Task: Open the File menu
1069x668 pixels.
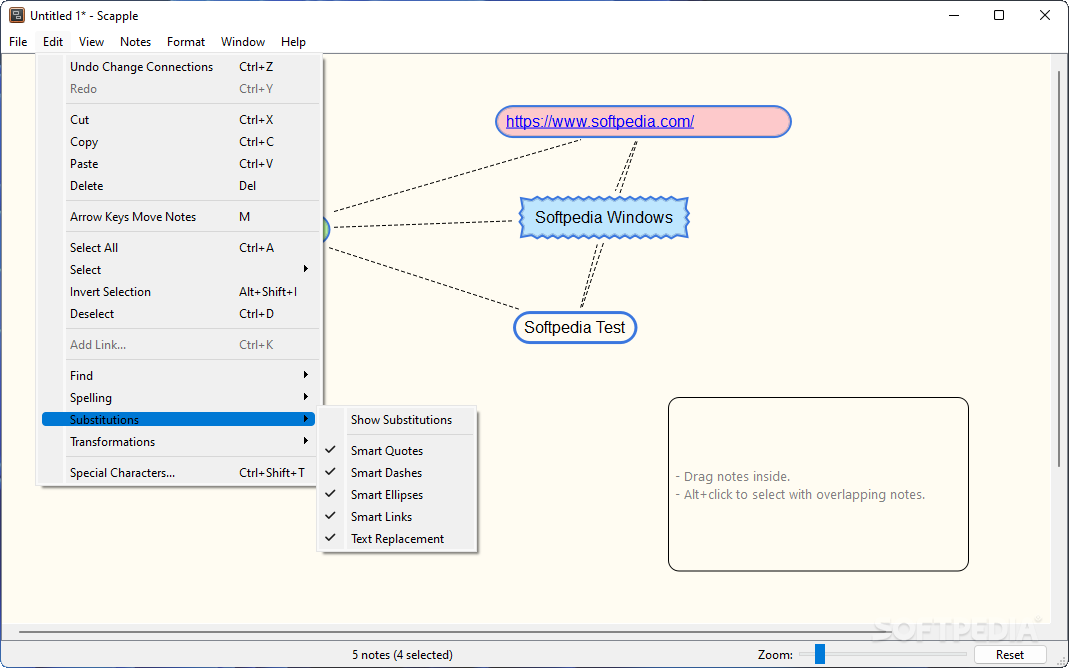Action: [18, 42]
